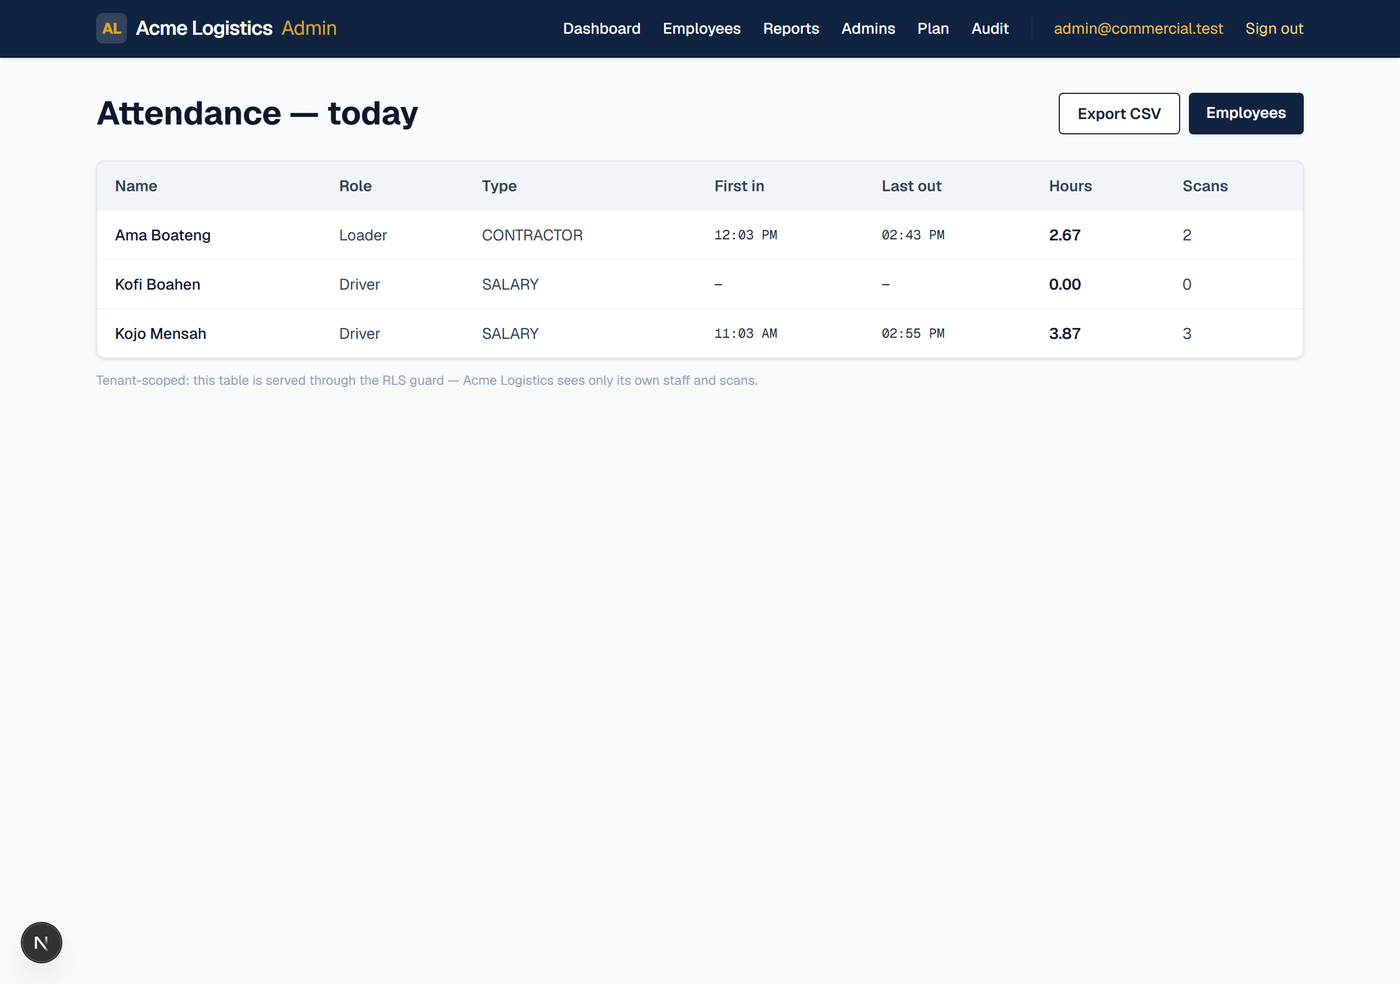Open the Dashboard nav item
This screenshot has width=1400, height=984.
602,29
